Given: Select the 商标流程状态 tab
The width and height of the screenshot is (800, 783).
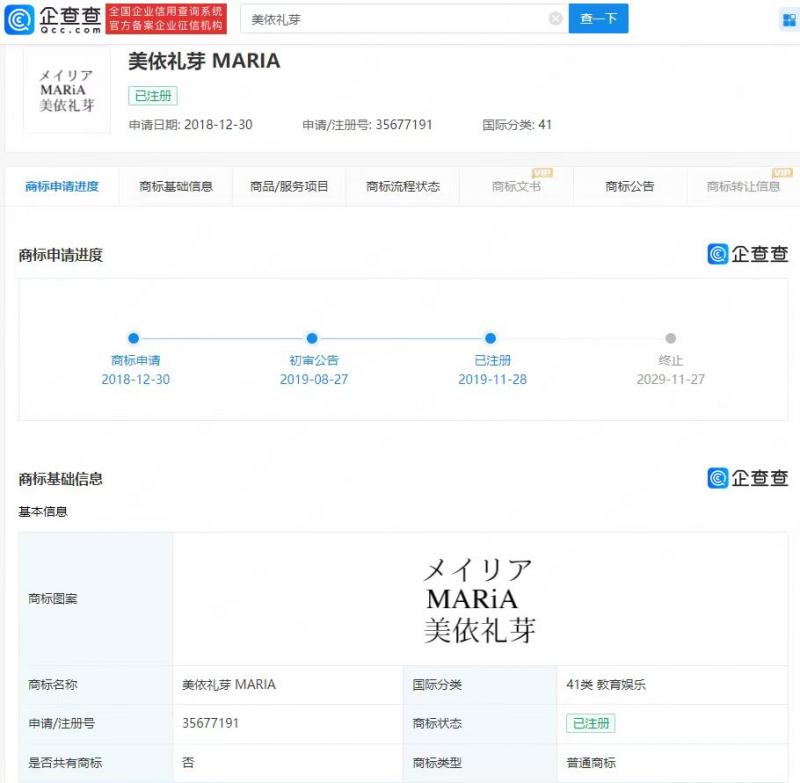Looking at the screenshot, I should (x=403, y=186).
